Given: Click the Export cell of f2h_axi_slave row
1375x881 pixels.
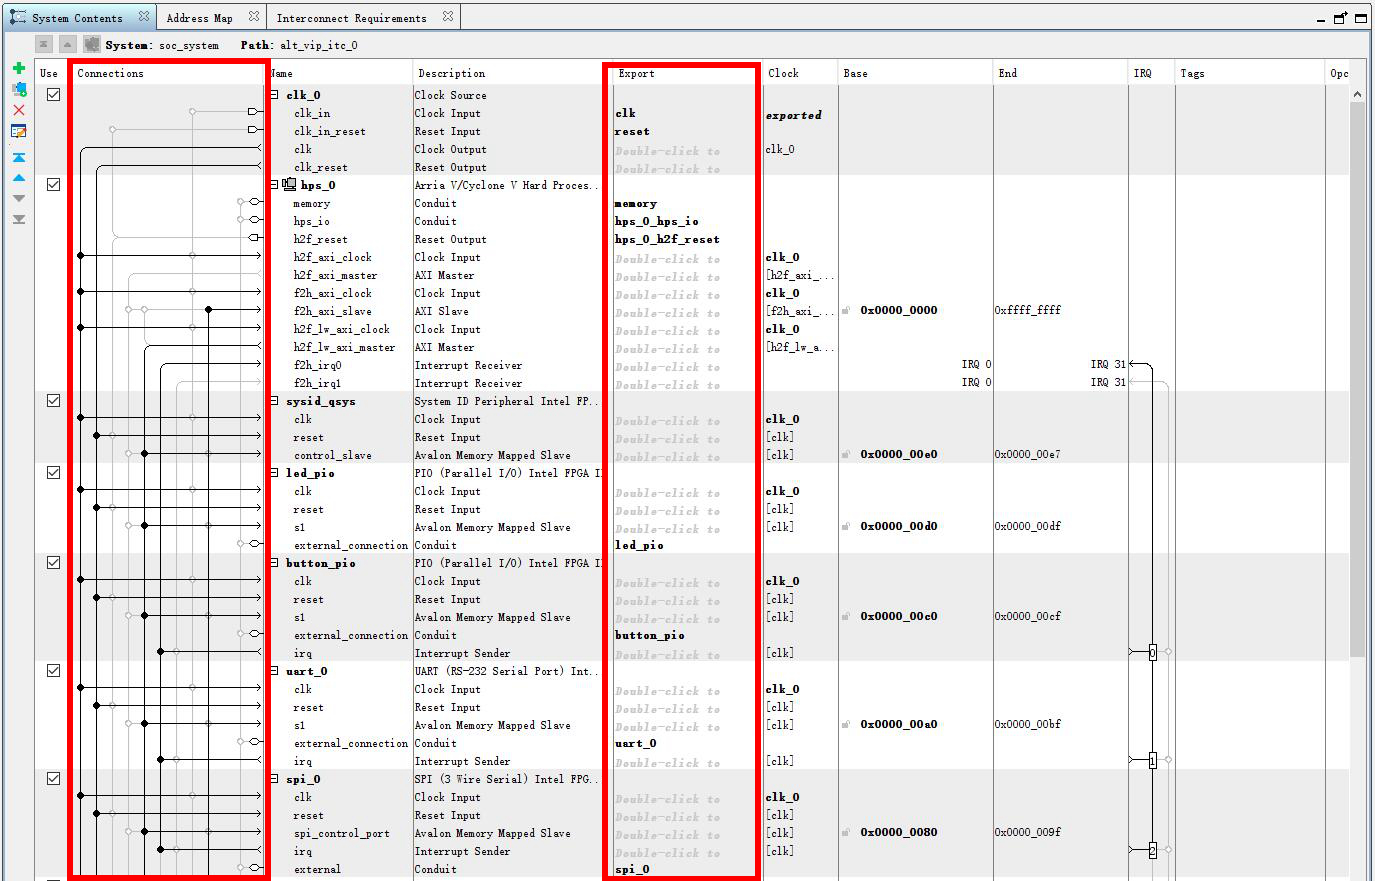Looking at the screenshot, I should click(x=684, y=311).
